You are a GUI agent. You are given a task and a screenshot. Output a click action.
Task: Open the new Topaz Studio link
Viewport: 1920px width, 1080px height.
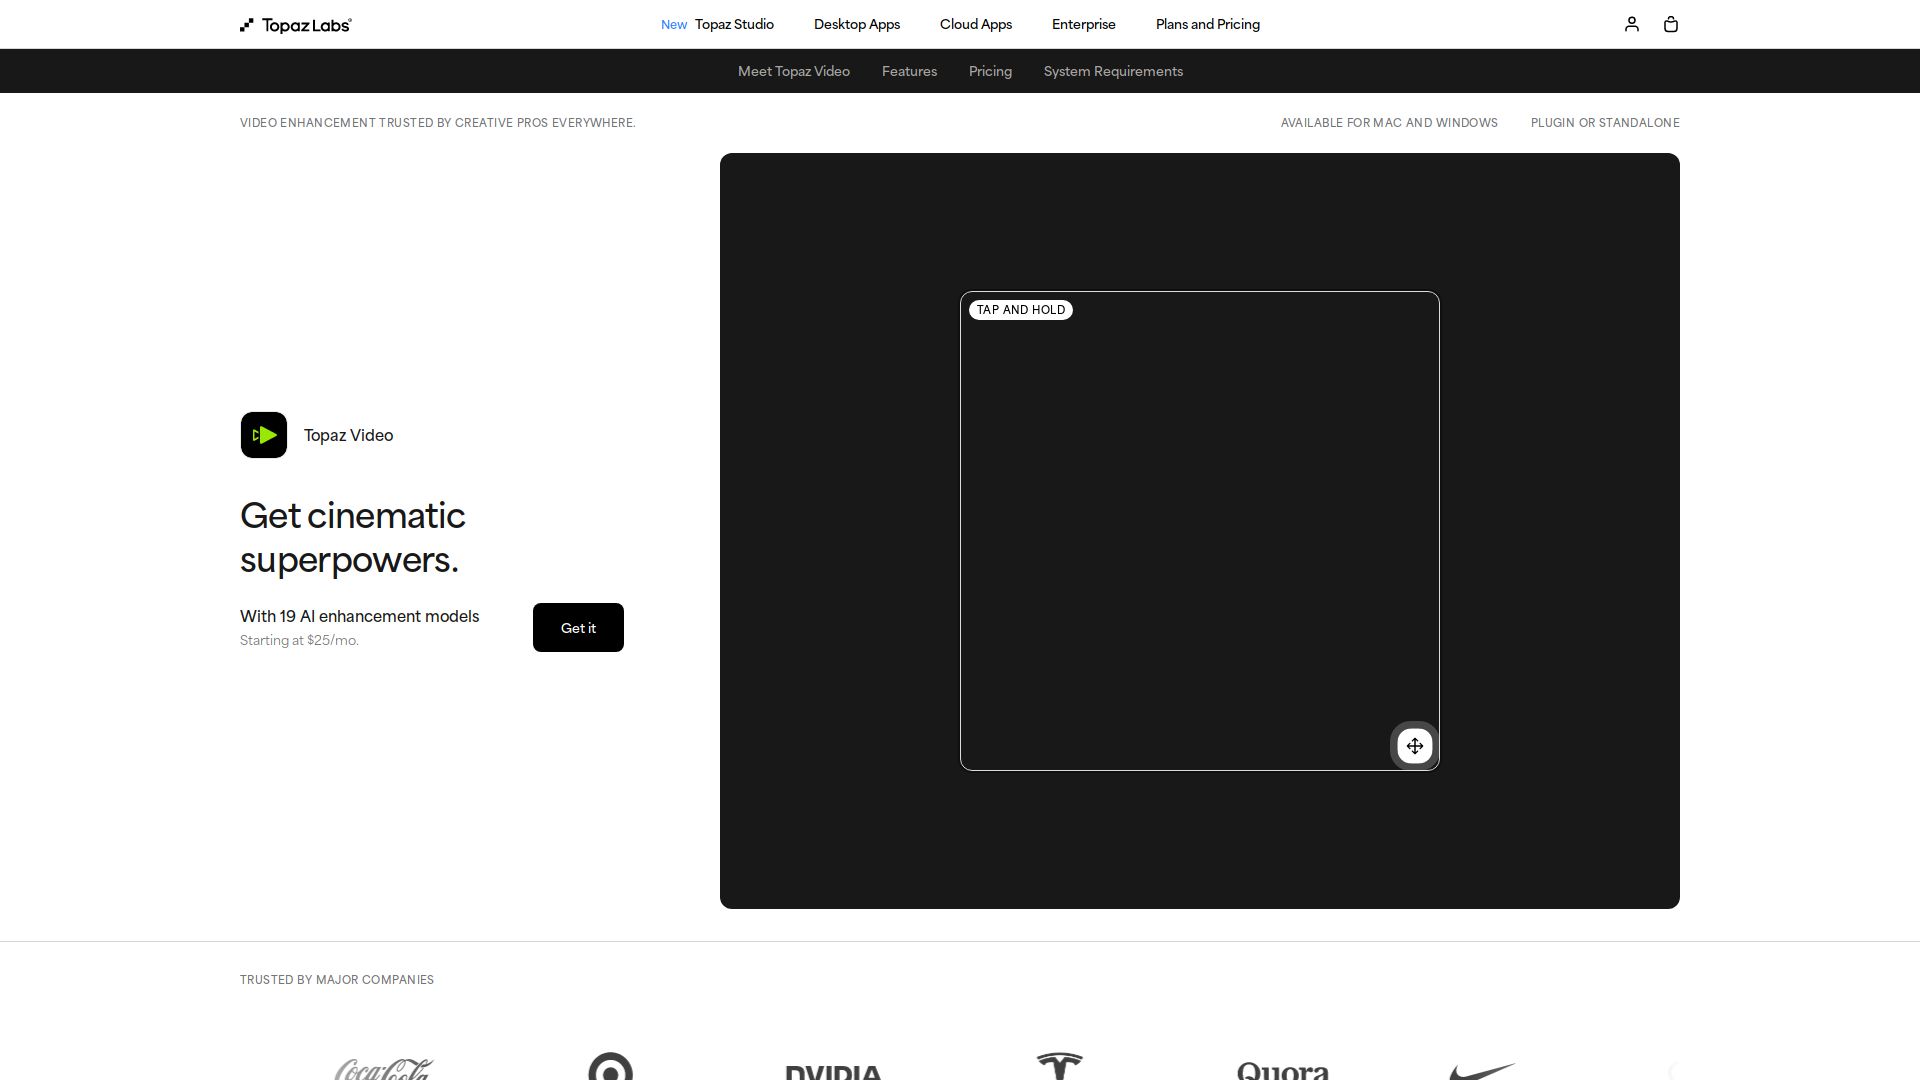click(x=733, y=24)
